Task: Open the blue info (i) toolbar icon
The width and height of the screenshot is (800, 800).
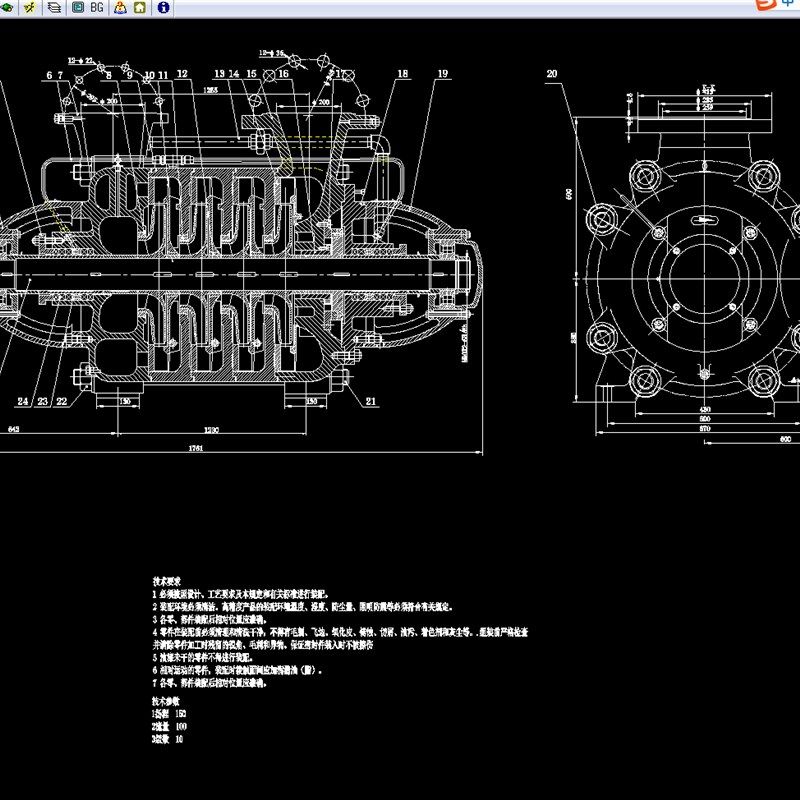Action: pyautogui.click(x=163, y=8)
